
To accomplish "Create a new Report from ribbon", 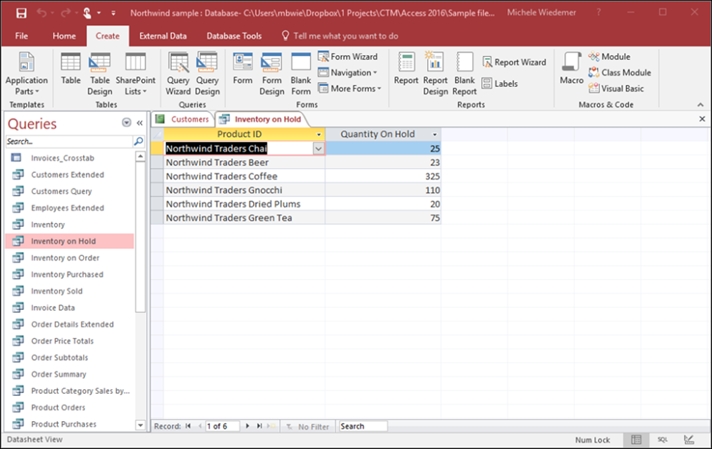I will click(x=406, y=69).
